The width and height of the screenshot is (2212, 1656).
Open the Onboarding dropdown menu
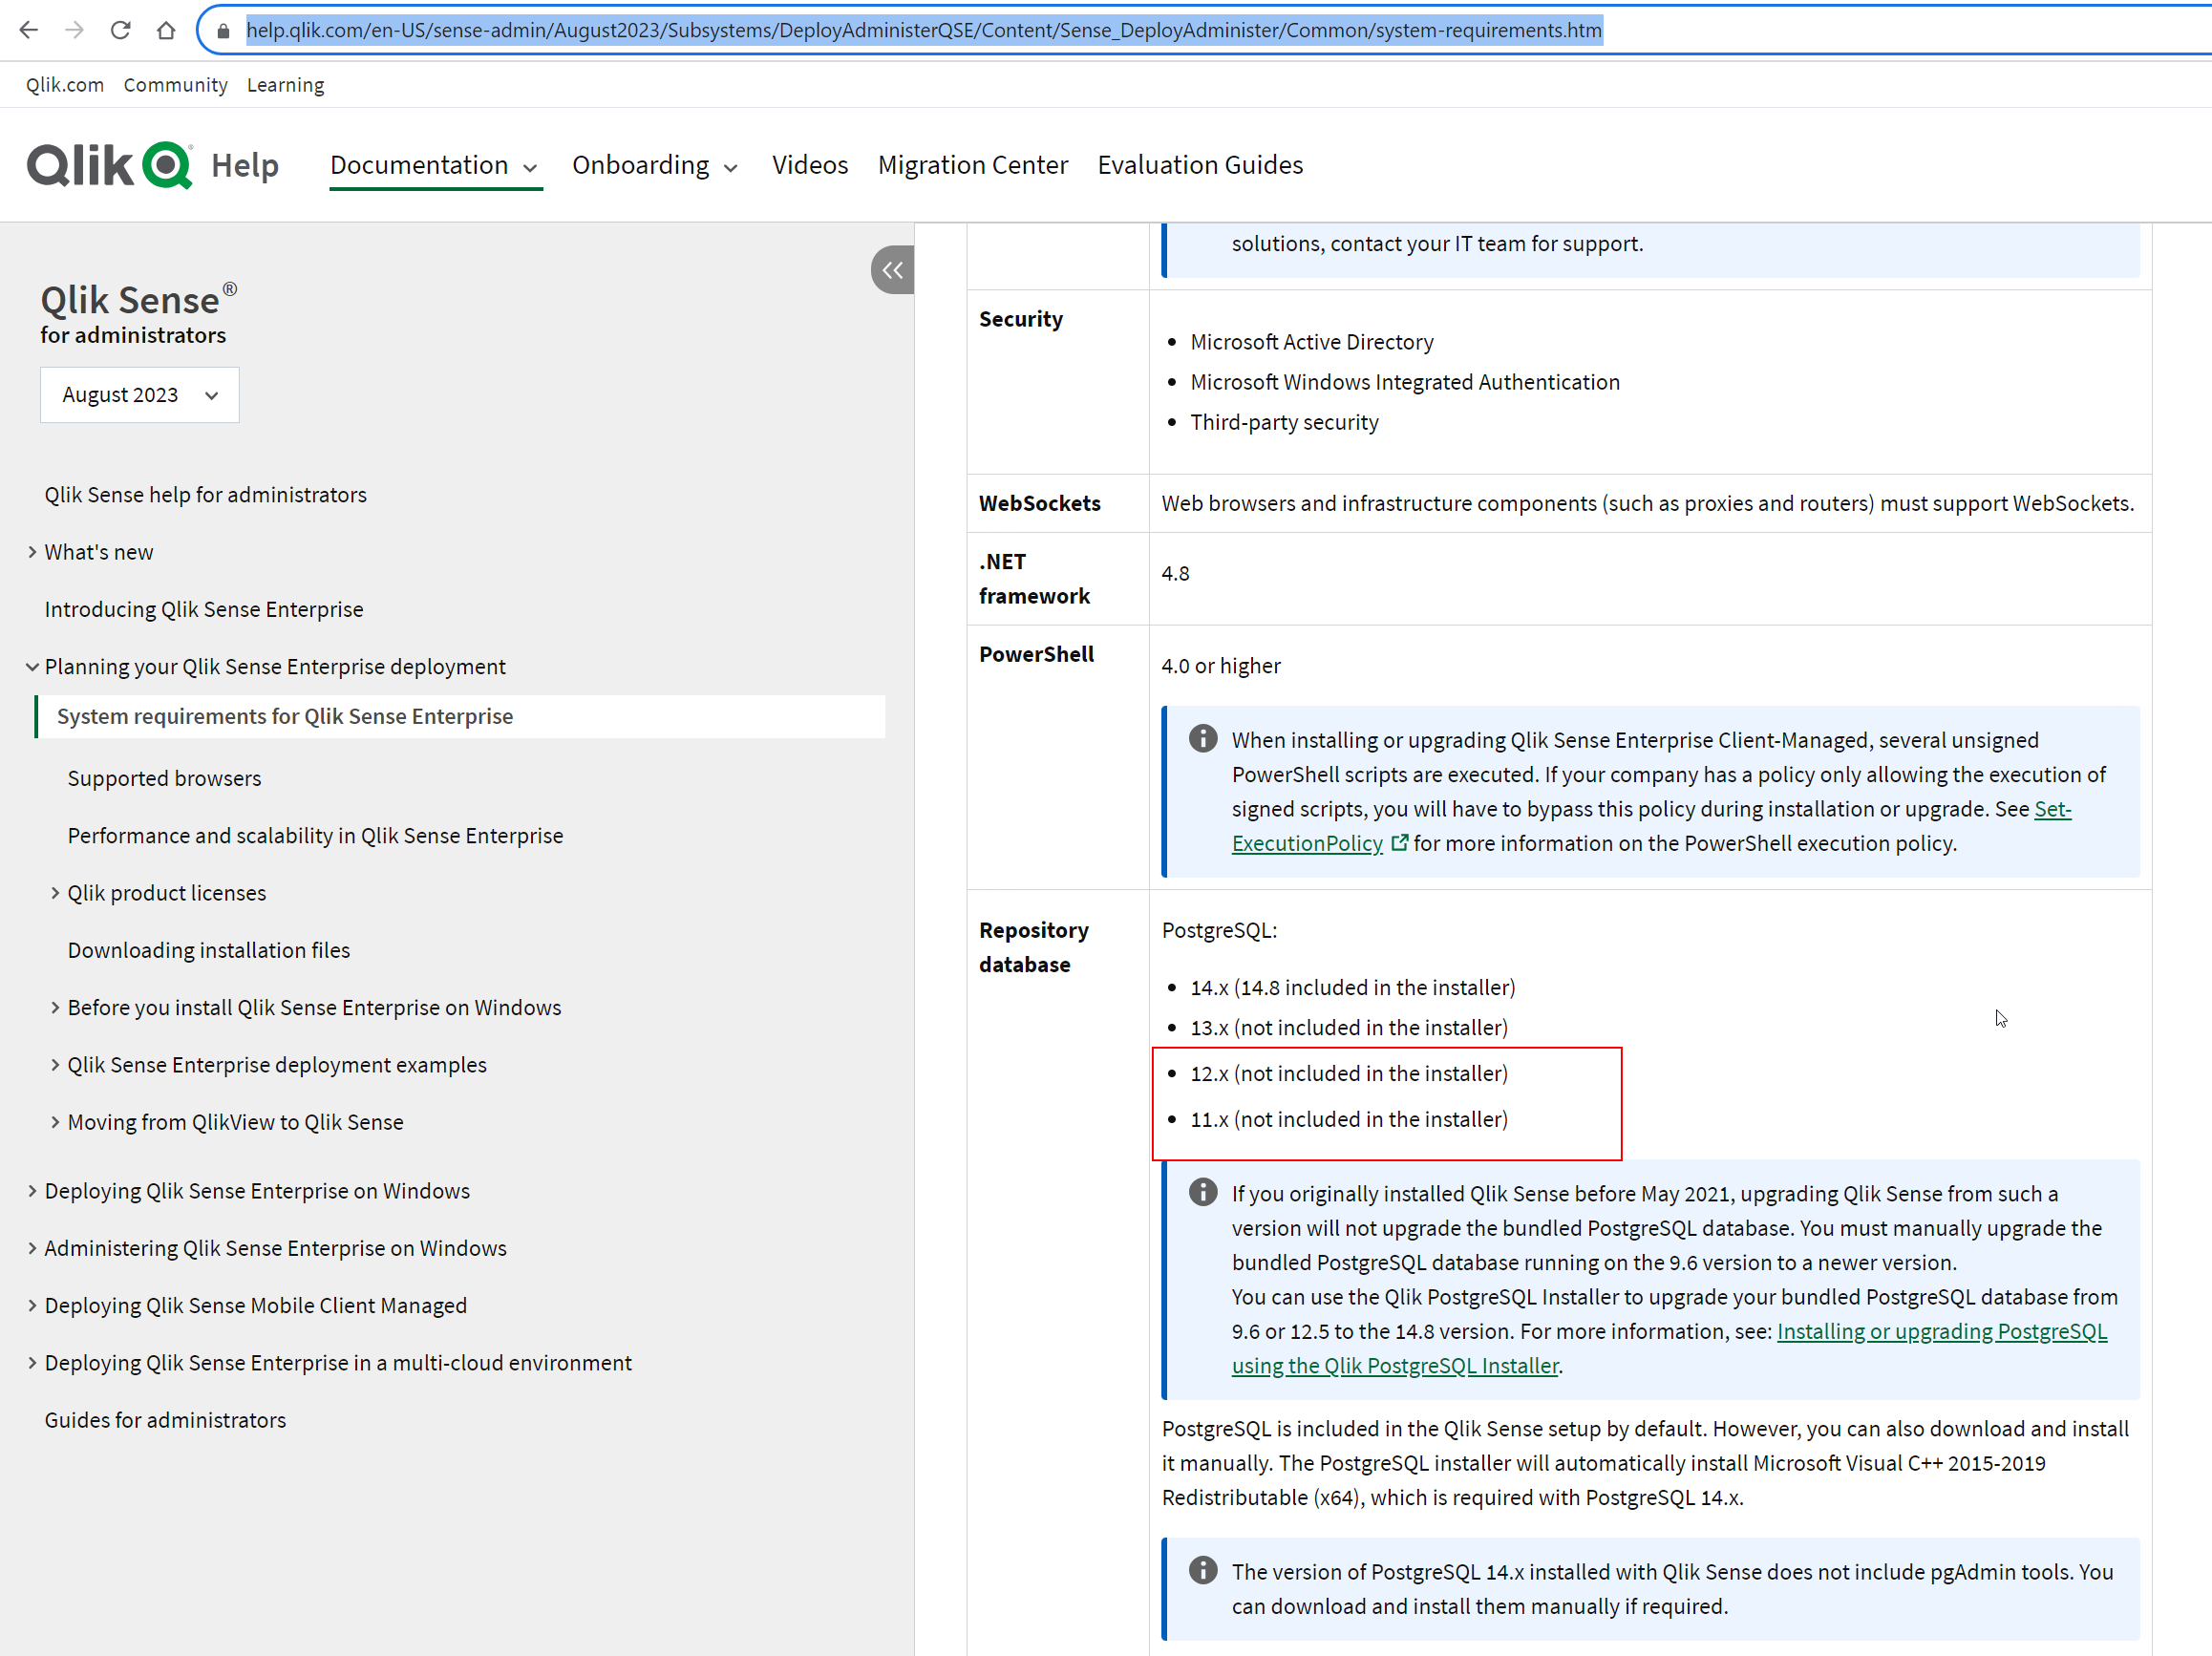[x=655, y=165]
